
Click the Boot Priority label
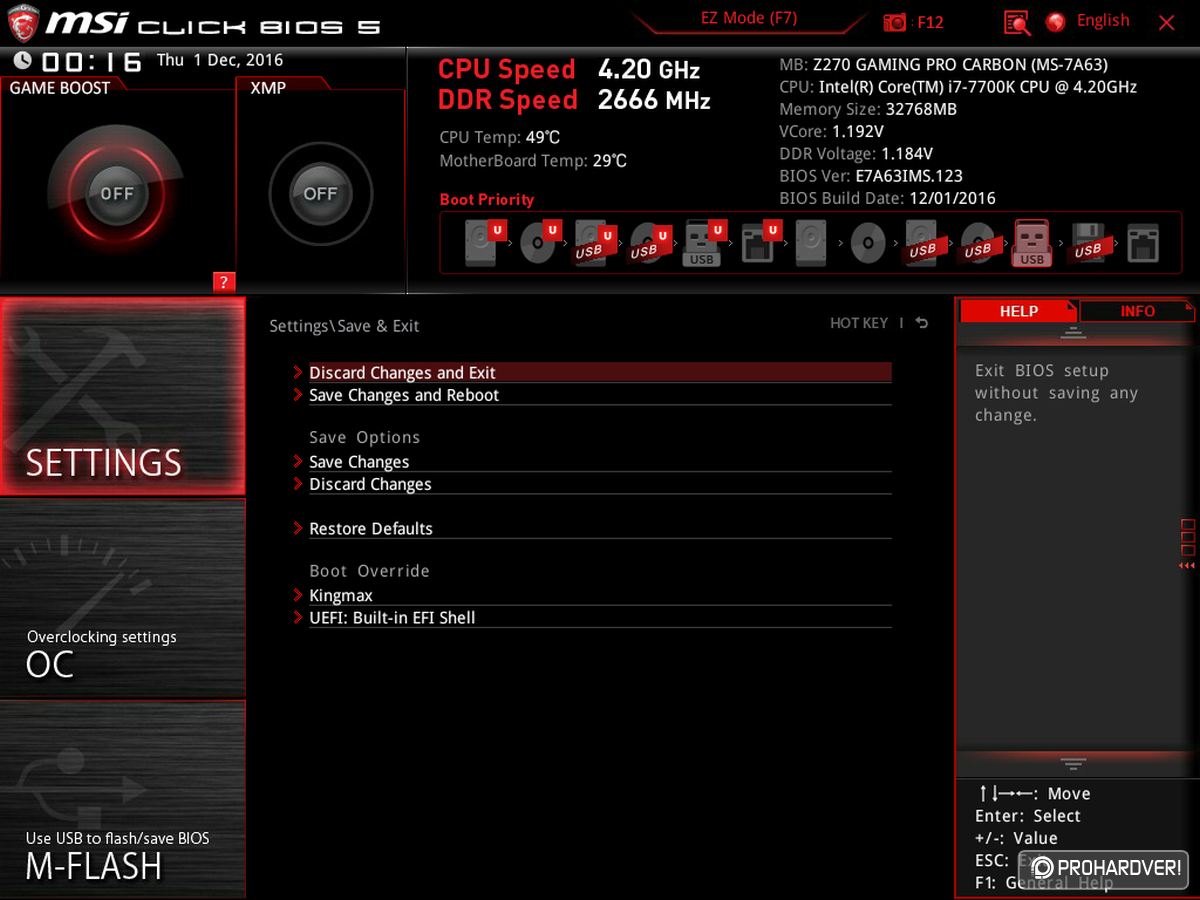(x=487, y=199)
